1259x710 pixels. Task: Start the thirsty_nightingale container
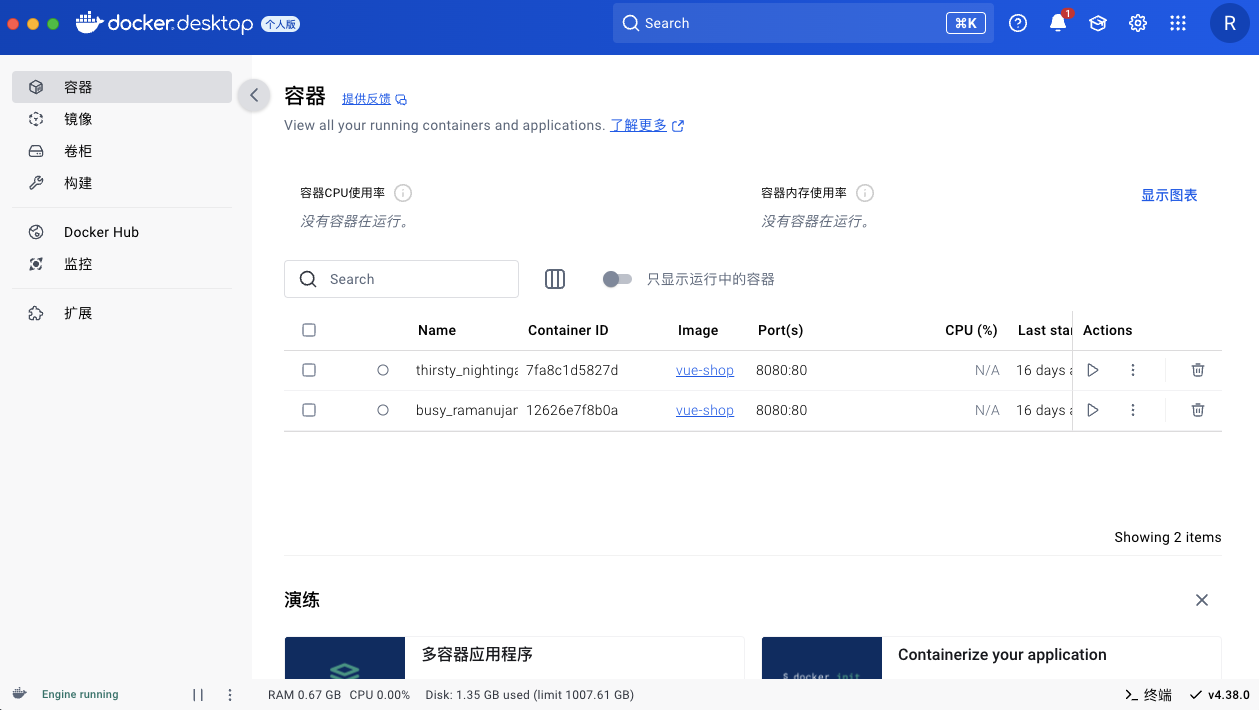click(x=1092, y=370)
